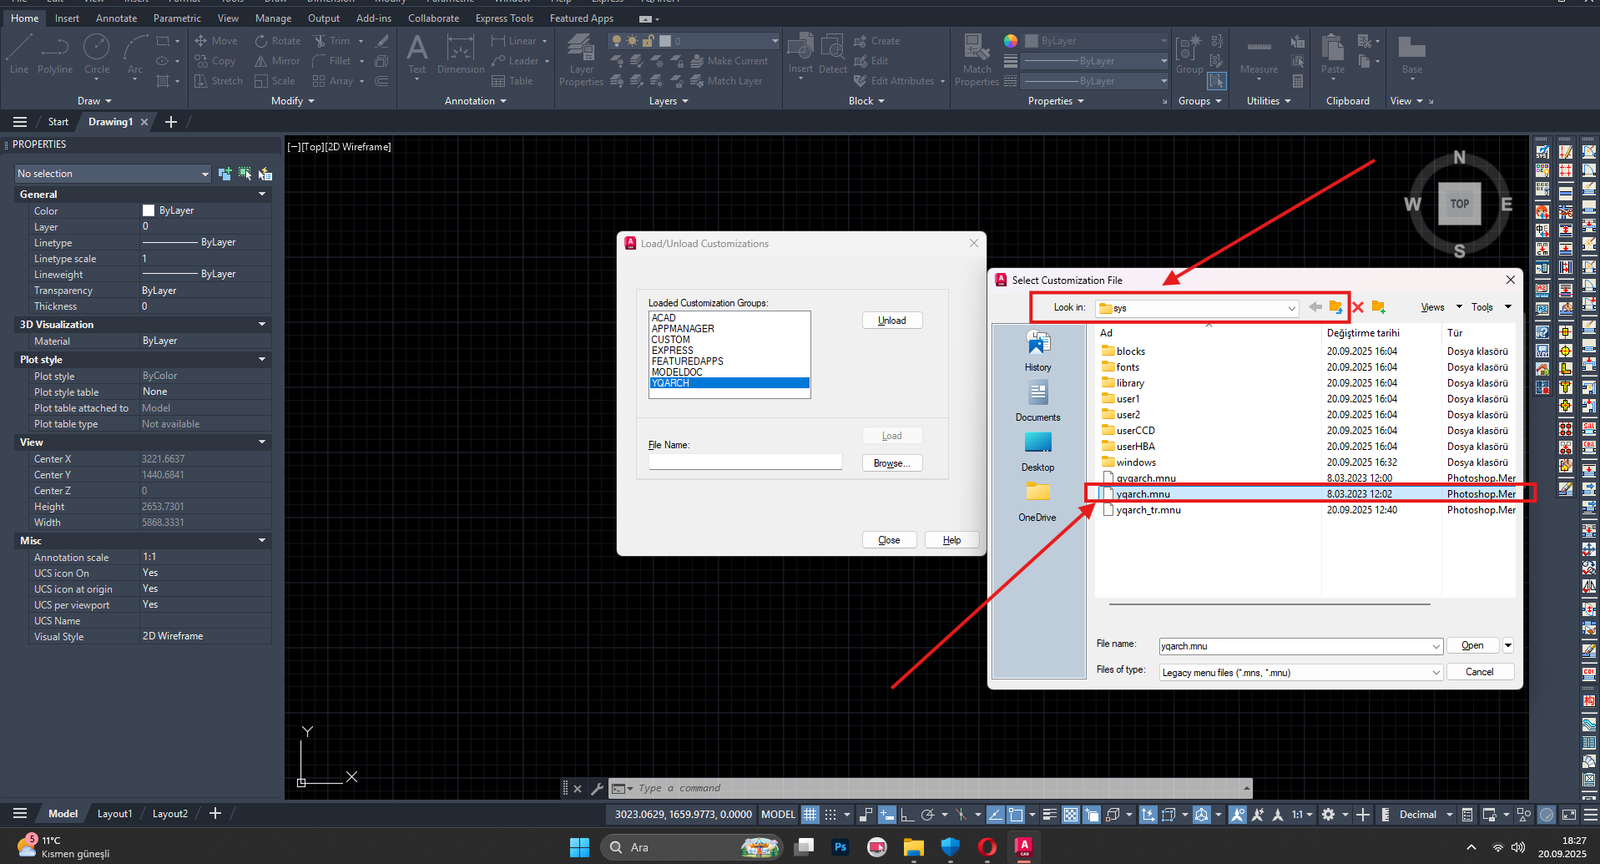
Task: Click the Open button in file dialog
Action: point(1472,646)
